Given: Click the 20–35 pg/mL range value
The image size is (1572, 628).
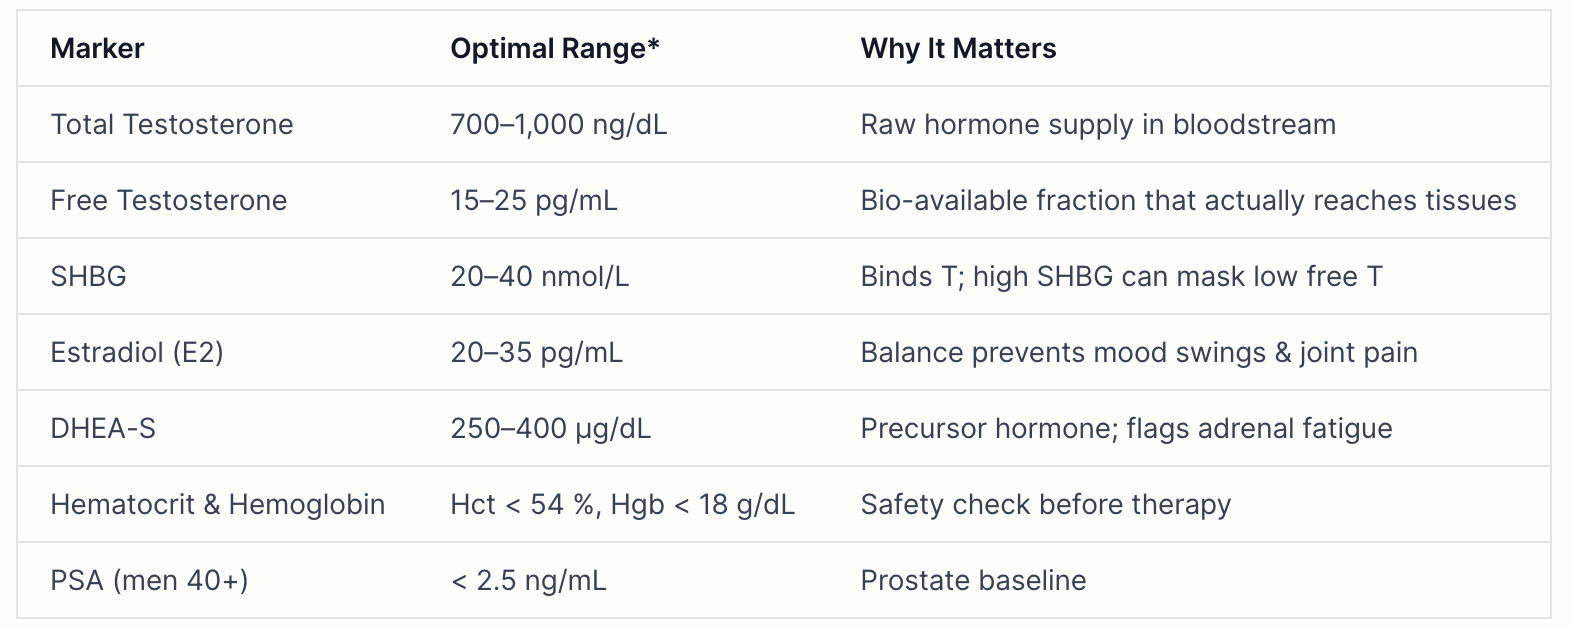Looking at the screenshot, I should [x=536, y=352].
